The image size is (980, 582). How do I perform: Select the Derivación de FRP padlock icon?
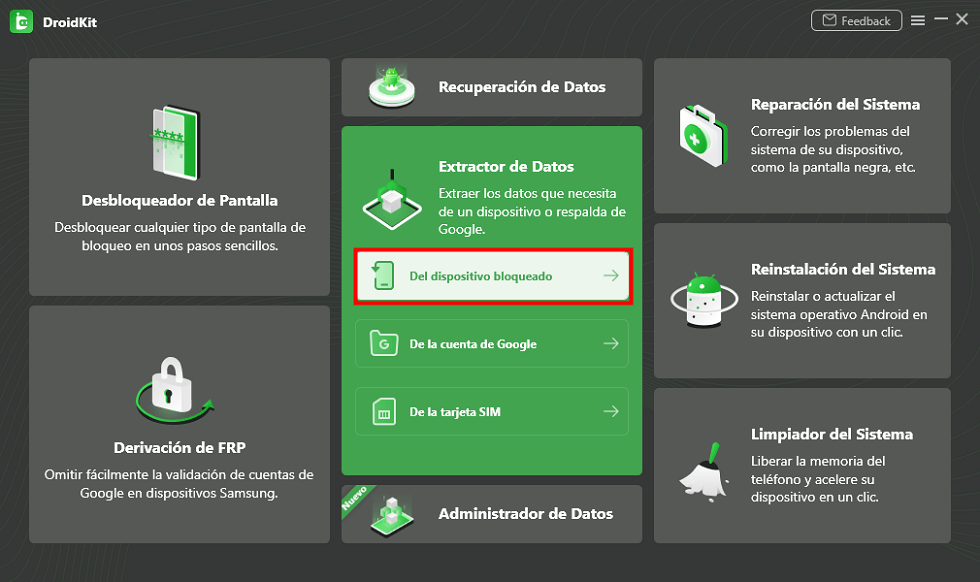pos(174,391)
